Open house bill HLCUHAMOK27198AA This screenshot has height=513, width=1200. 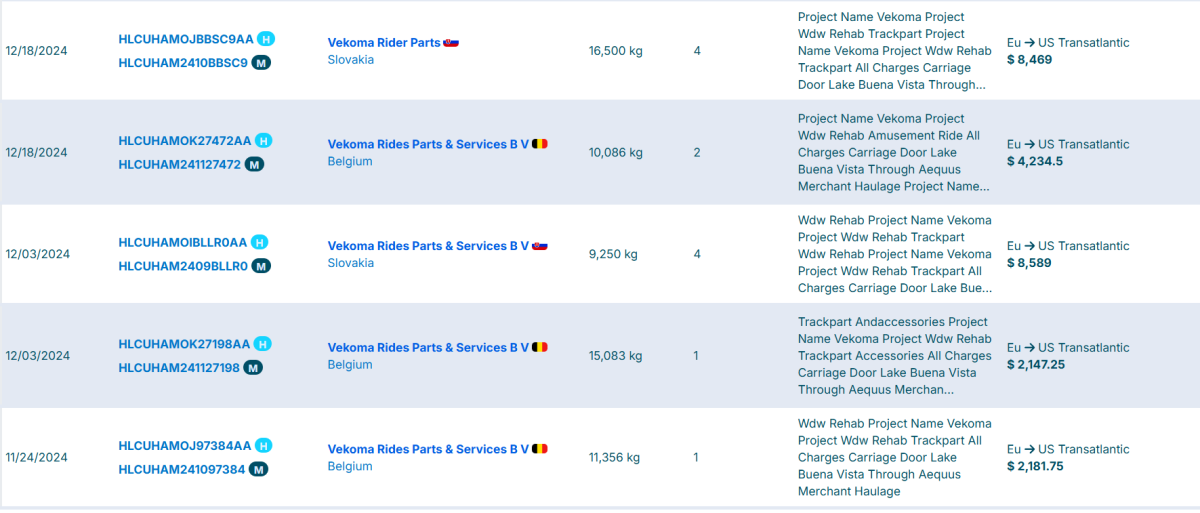pos(184,344)
